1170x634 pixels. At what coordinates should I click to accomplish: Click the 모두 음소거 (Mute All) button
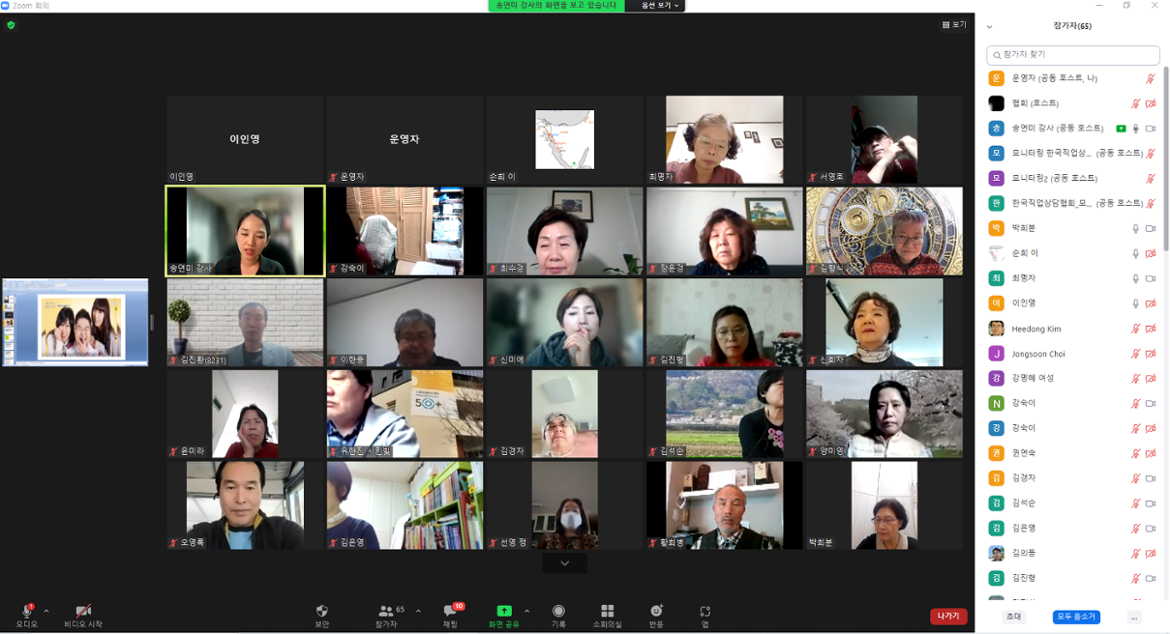[x=1076, y=617]
